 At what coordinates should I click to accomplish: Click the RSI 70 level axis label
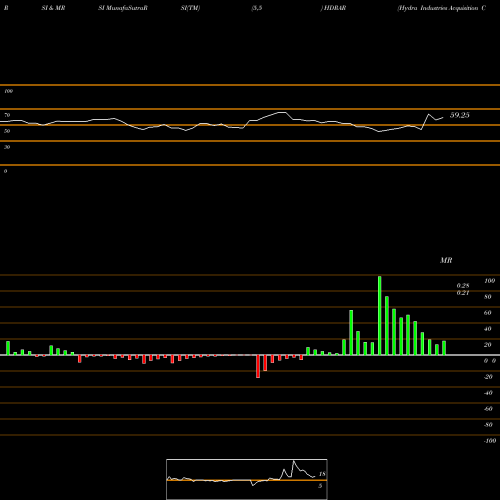click(x=7, y=115)
